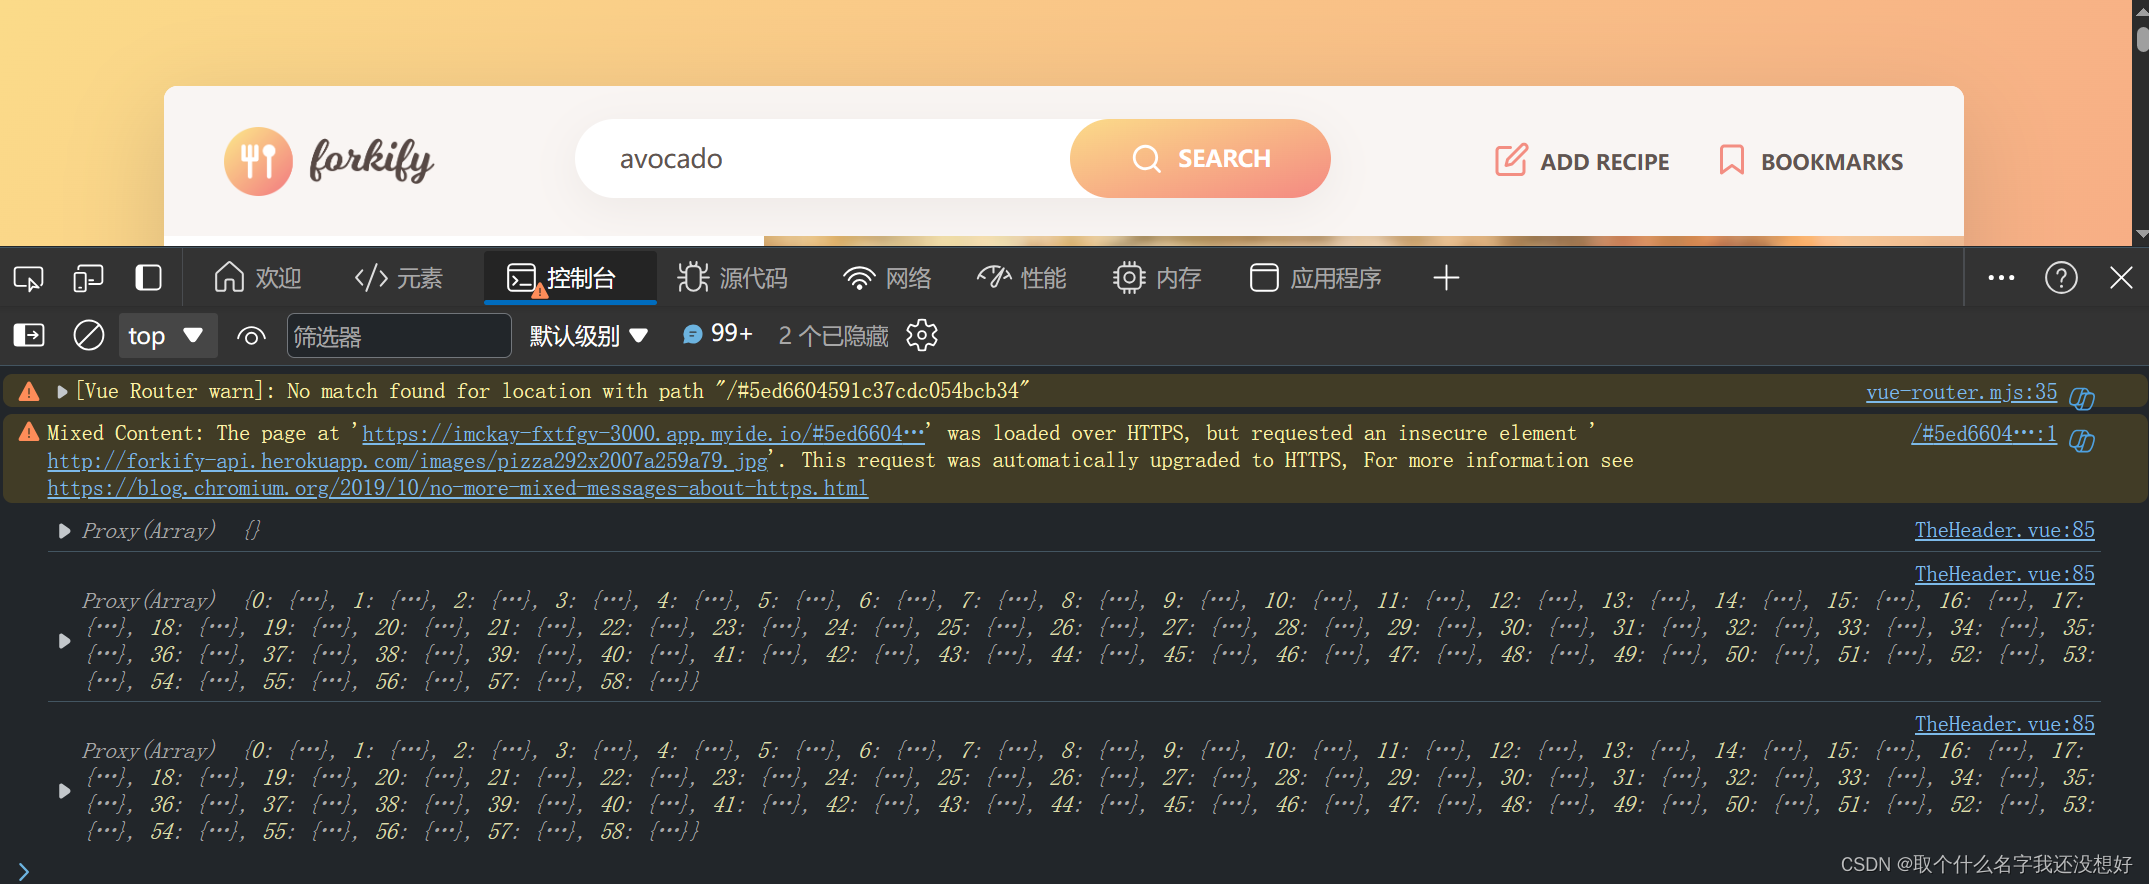Open the imckay-fxtfgv-3000.app.myide.io link
Screen dimensions: 2149x884
643,433
